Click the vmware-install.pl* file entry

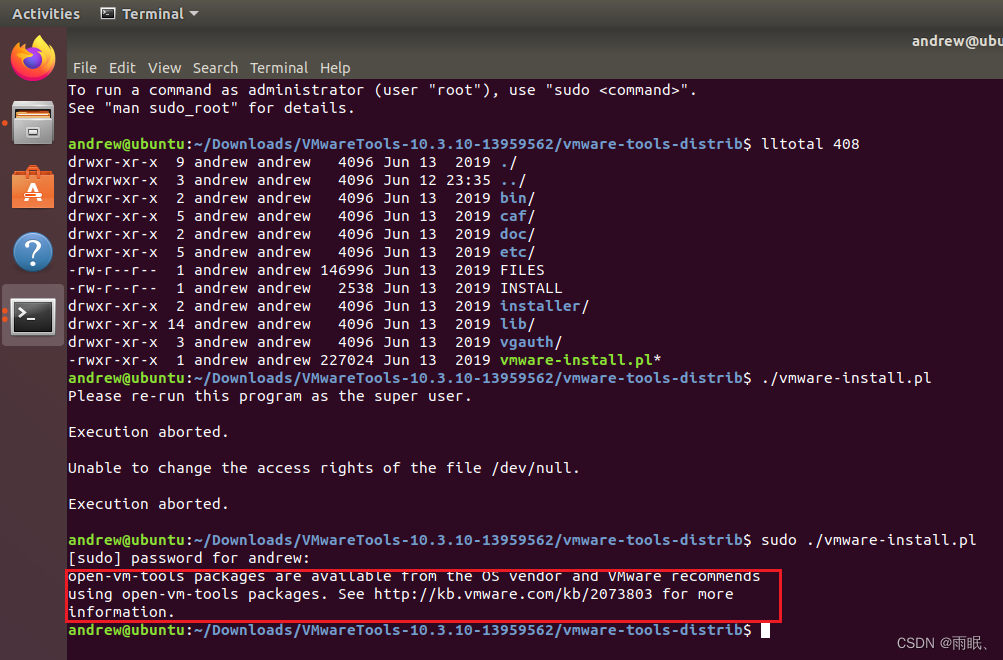click(580, 360)
